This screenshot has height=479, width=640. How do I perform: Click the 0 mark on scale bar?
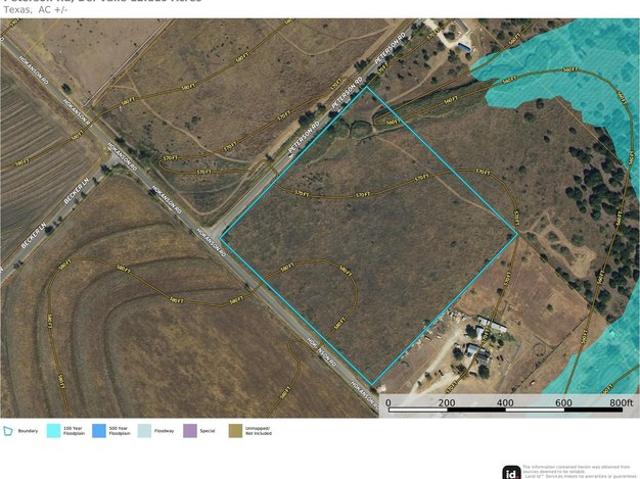(x=388, y=402)
